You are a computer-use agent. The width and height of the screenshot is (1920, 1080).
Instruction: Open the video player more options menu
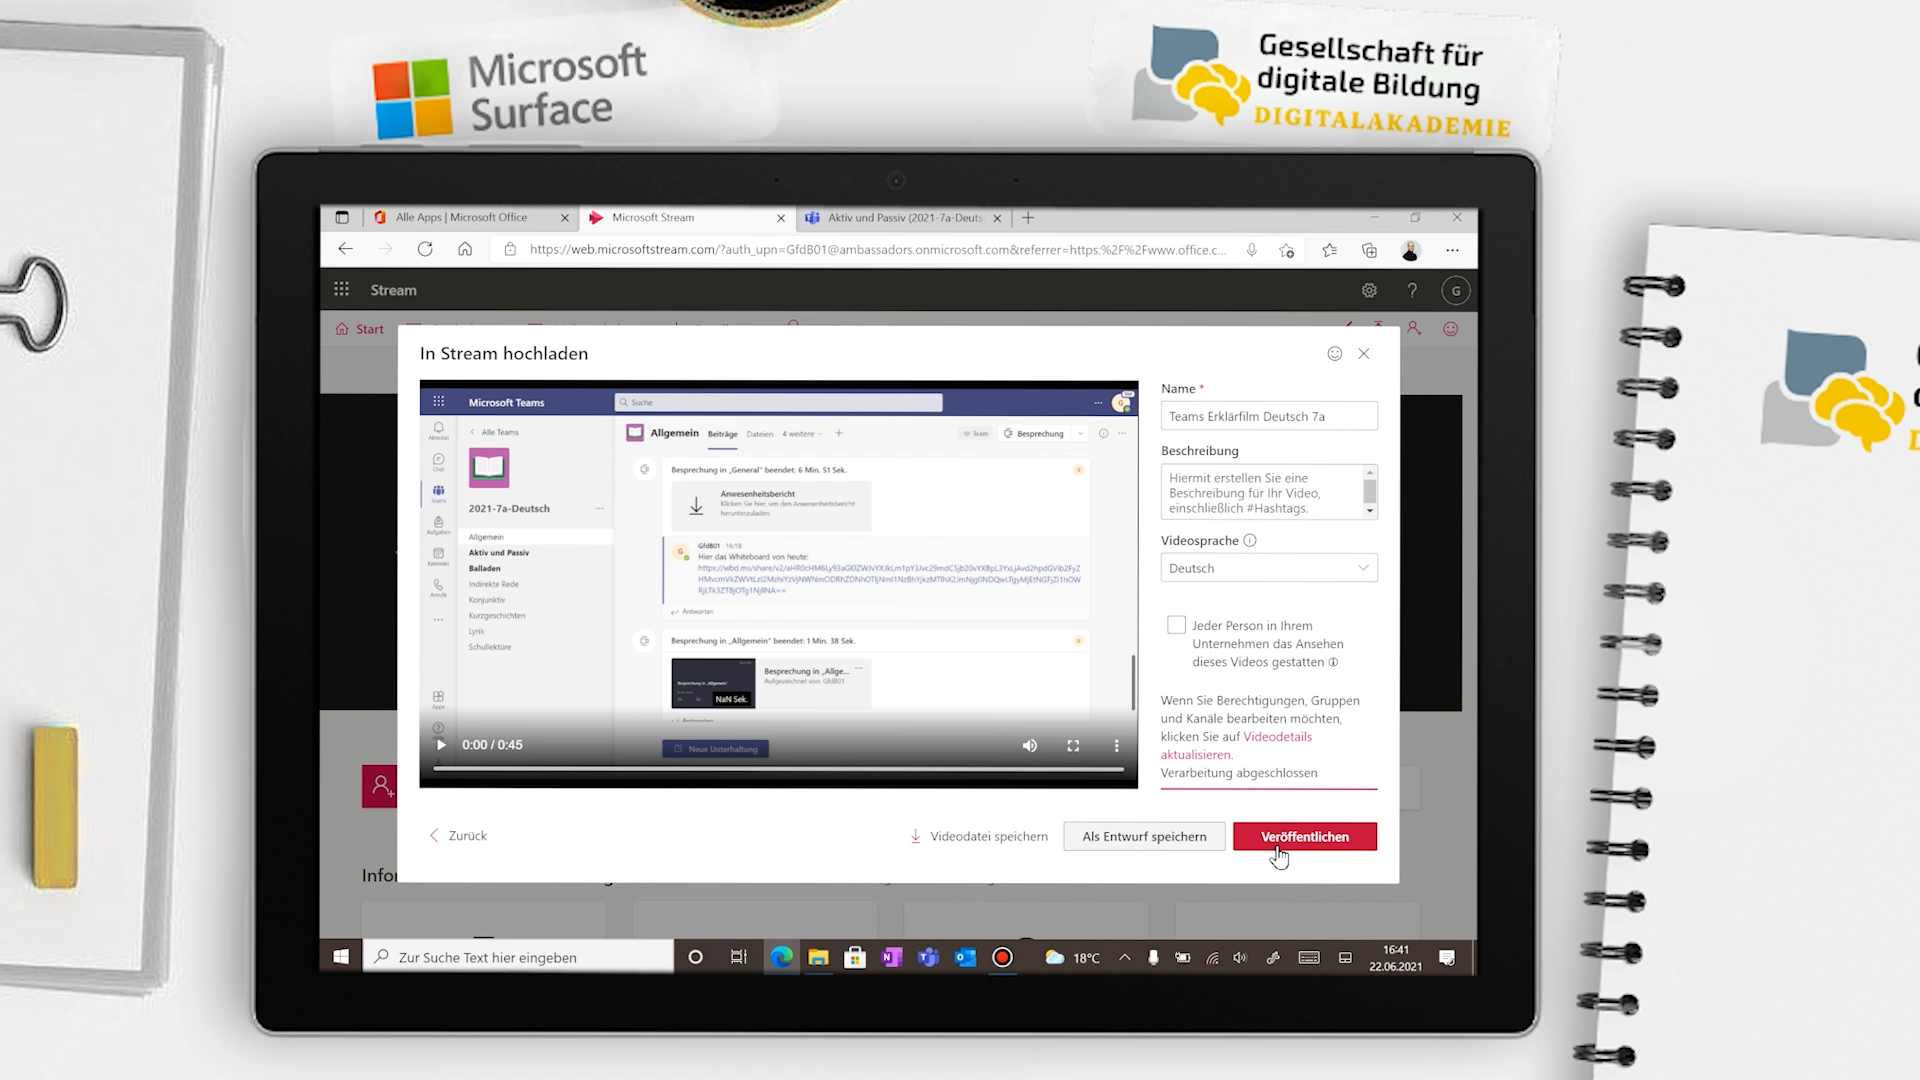[1116, 746]
